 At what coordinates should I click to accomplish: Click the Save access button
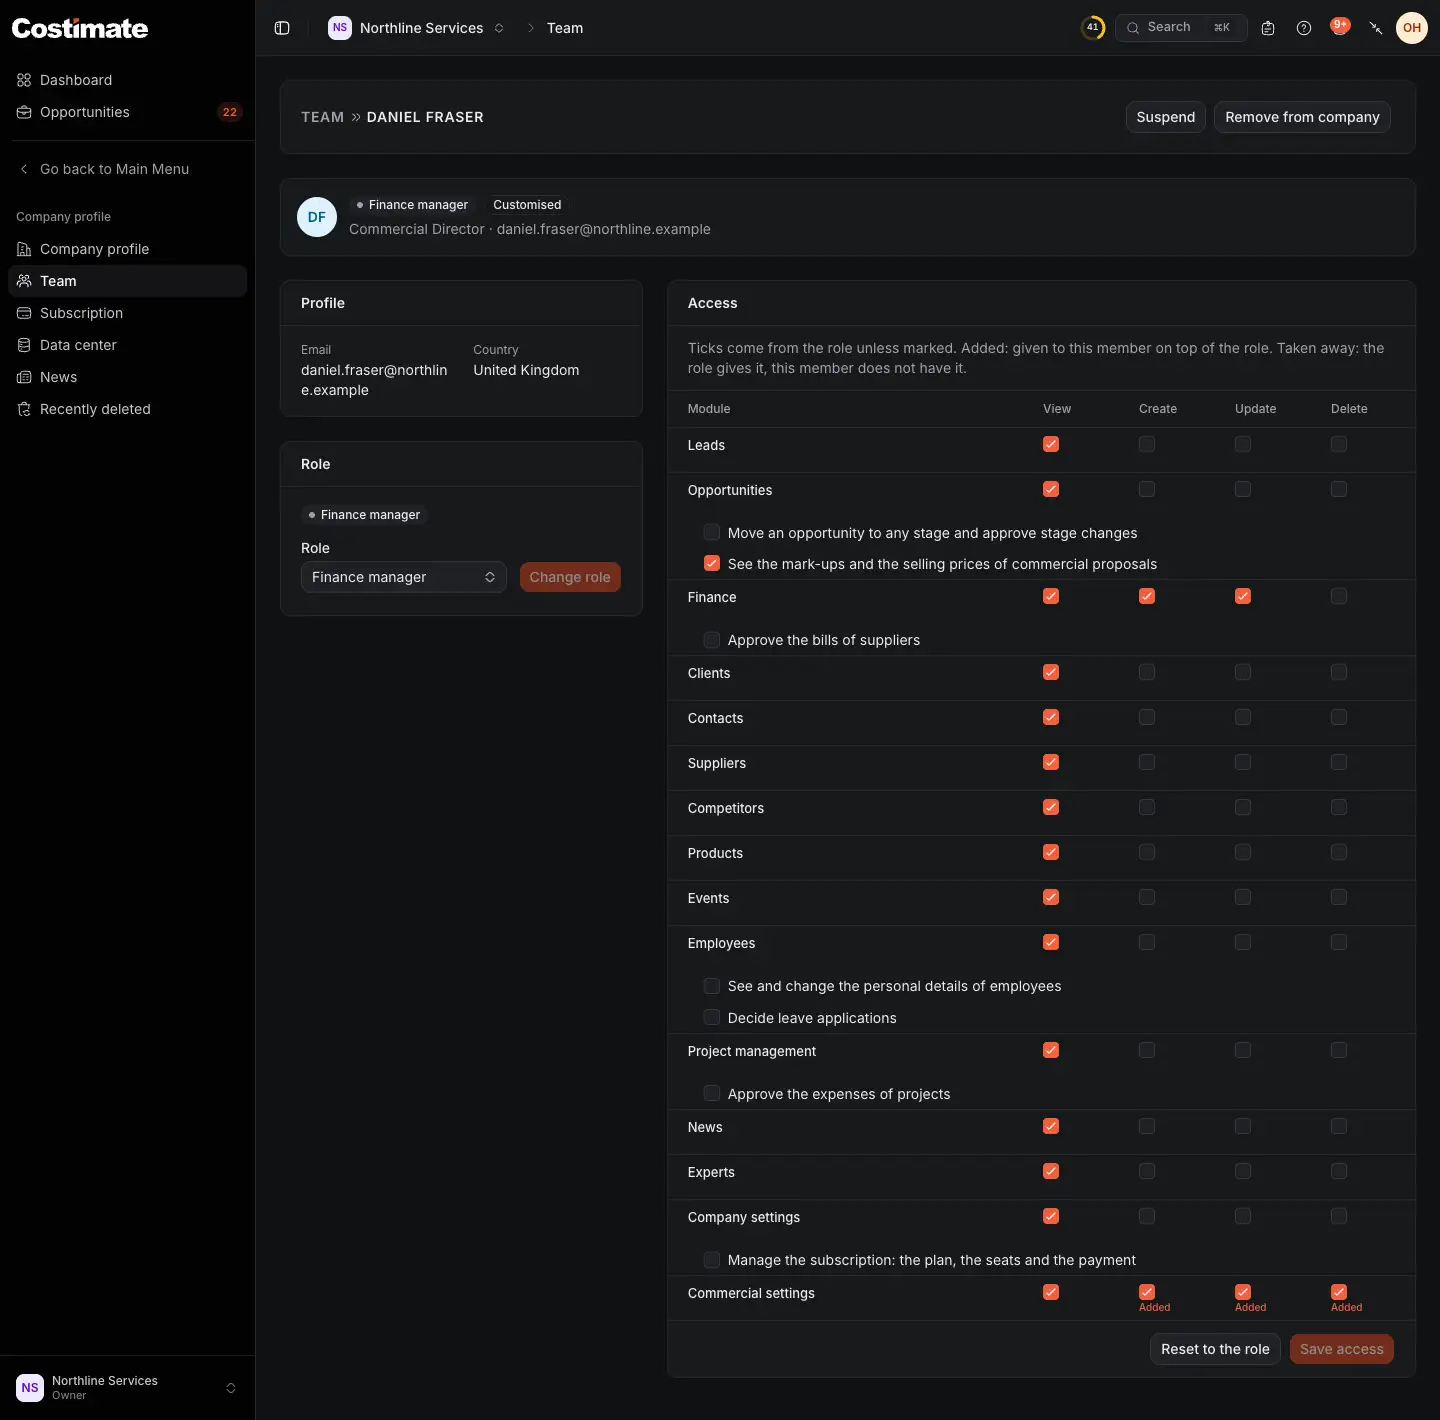tap(1342, 1349)
